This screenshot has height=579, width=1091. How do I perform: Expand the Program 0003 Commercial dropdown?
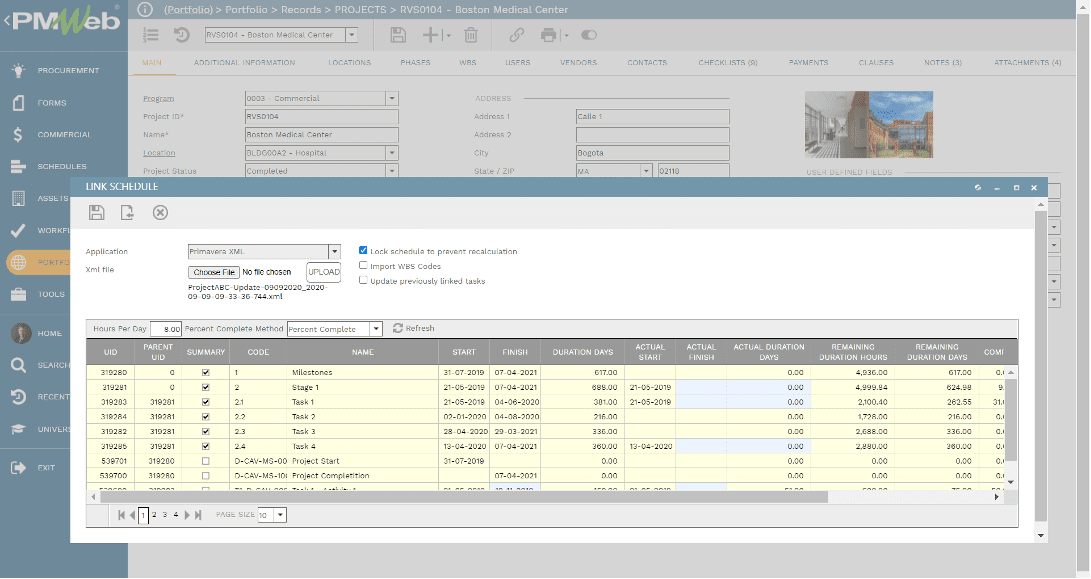pyautogui.click(x=392, y=98)
